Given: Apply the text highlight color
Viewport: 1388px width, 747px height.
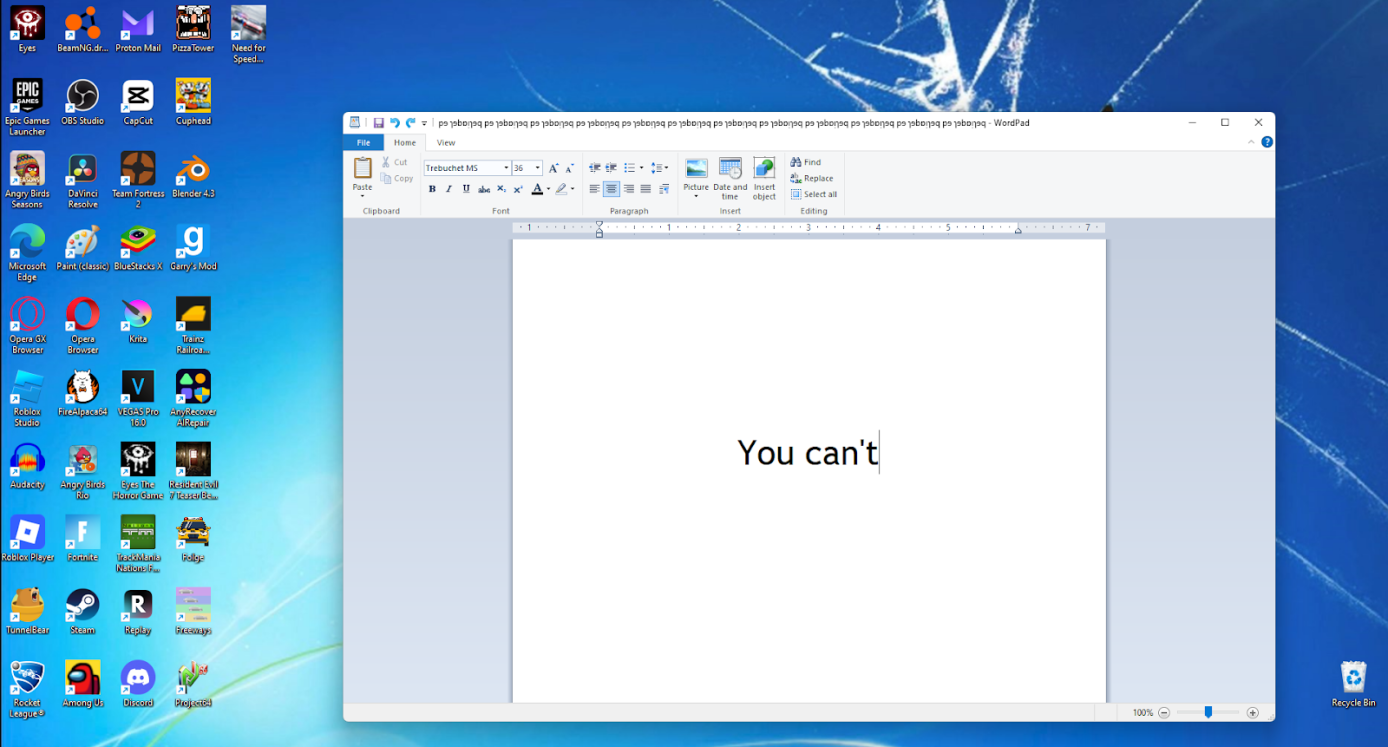Looking at the screenshot, I should [x=561, y=189].
